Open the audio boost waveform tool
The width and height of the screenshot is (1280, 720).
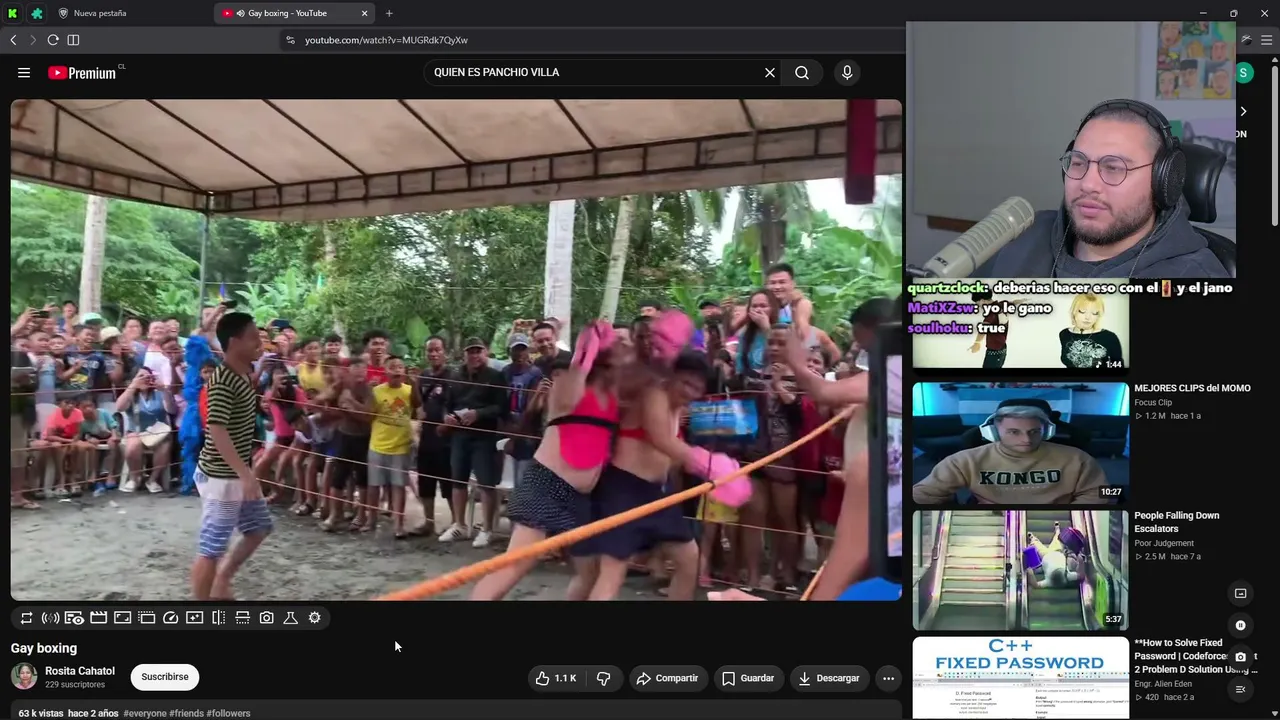(50, 618)
